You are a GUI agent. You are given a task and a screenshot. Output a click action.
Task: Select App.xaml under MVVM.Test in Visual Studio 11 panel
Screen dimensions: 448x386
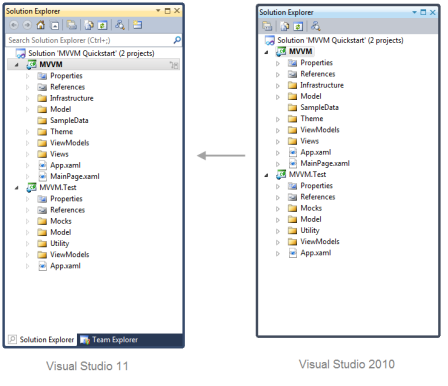pos(65,266)
